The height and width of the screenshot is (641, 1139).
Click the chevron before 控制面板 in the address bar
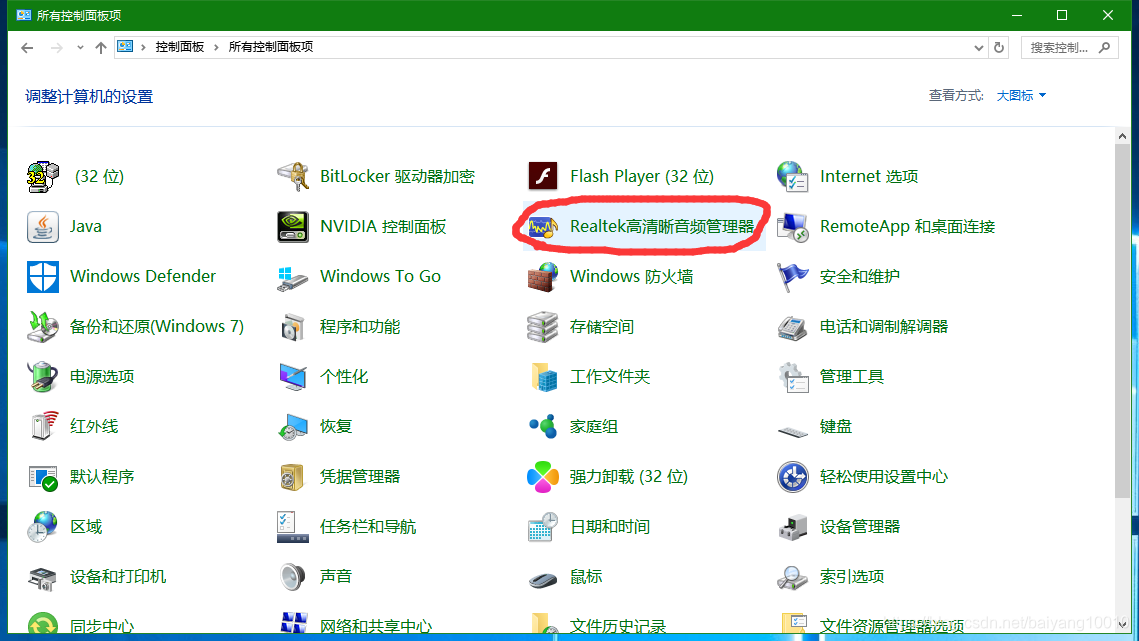143,47
